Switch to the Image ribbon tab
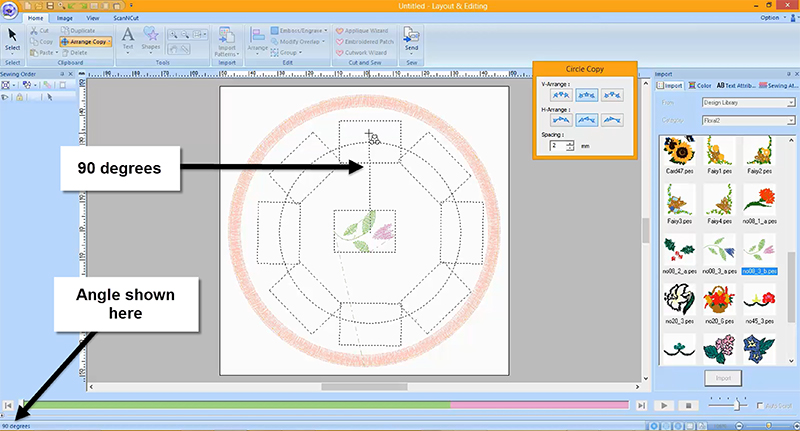Image resolution: width=800 pixels, height=431 pixels. tap(64, 18)
